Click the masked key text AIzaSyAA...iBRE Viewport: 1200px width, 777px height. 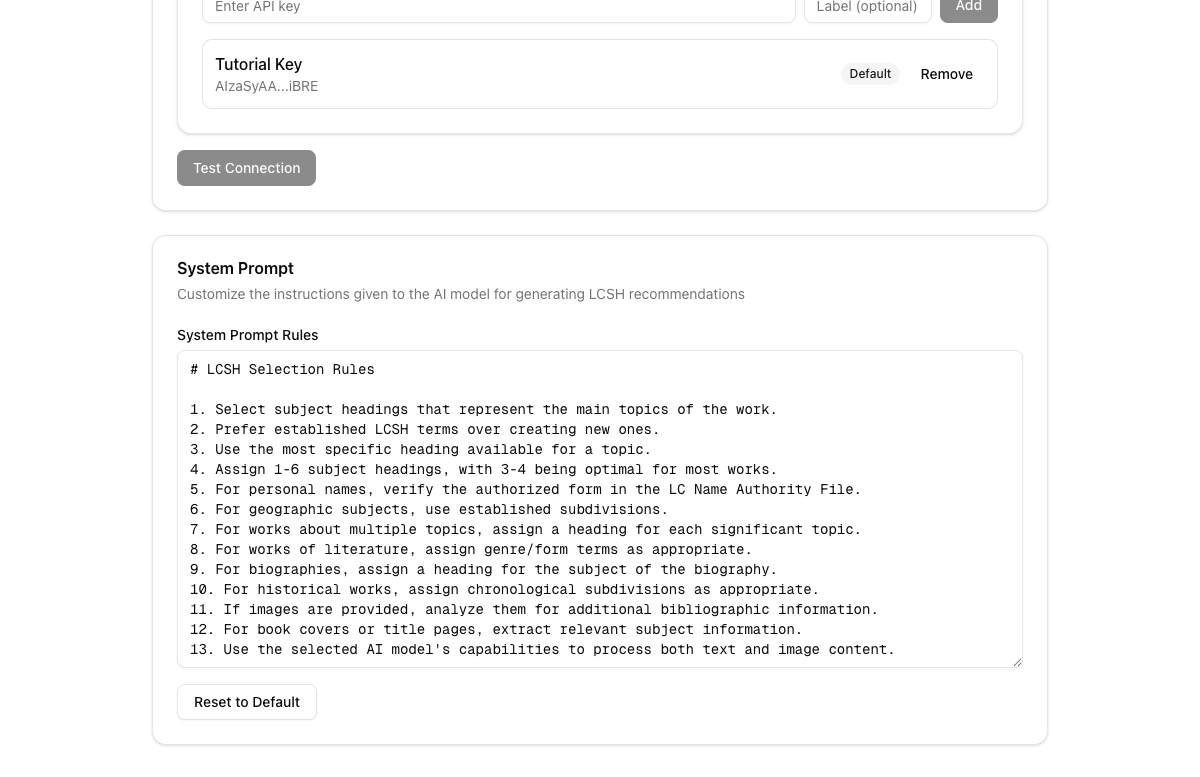pyautogui.click(x=266, y=86)
